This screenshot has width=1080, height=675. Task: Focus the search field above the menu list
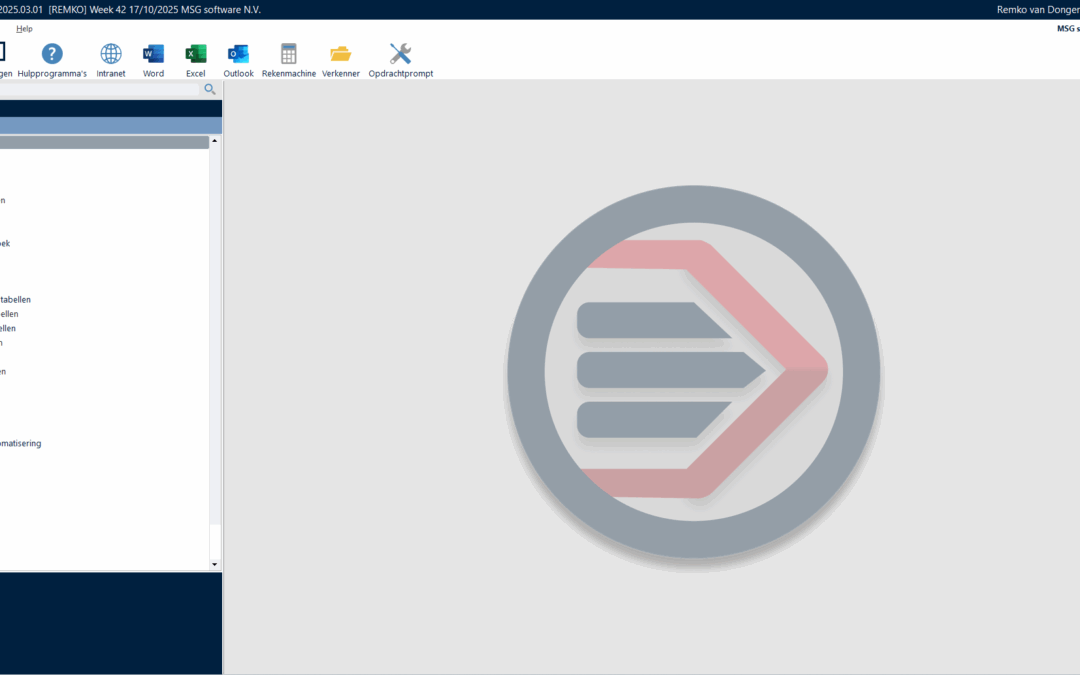100,89
